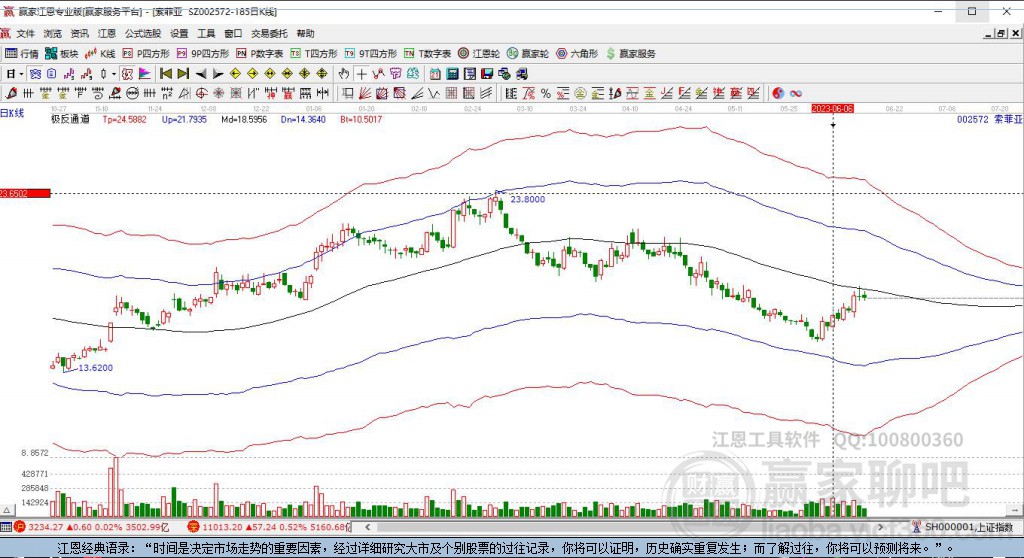The width and height of the screenshot is (1024, 558).
Task: Open the 文件 menu
Action: pos(25,33)
